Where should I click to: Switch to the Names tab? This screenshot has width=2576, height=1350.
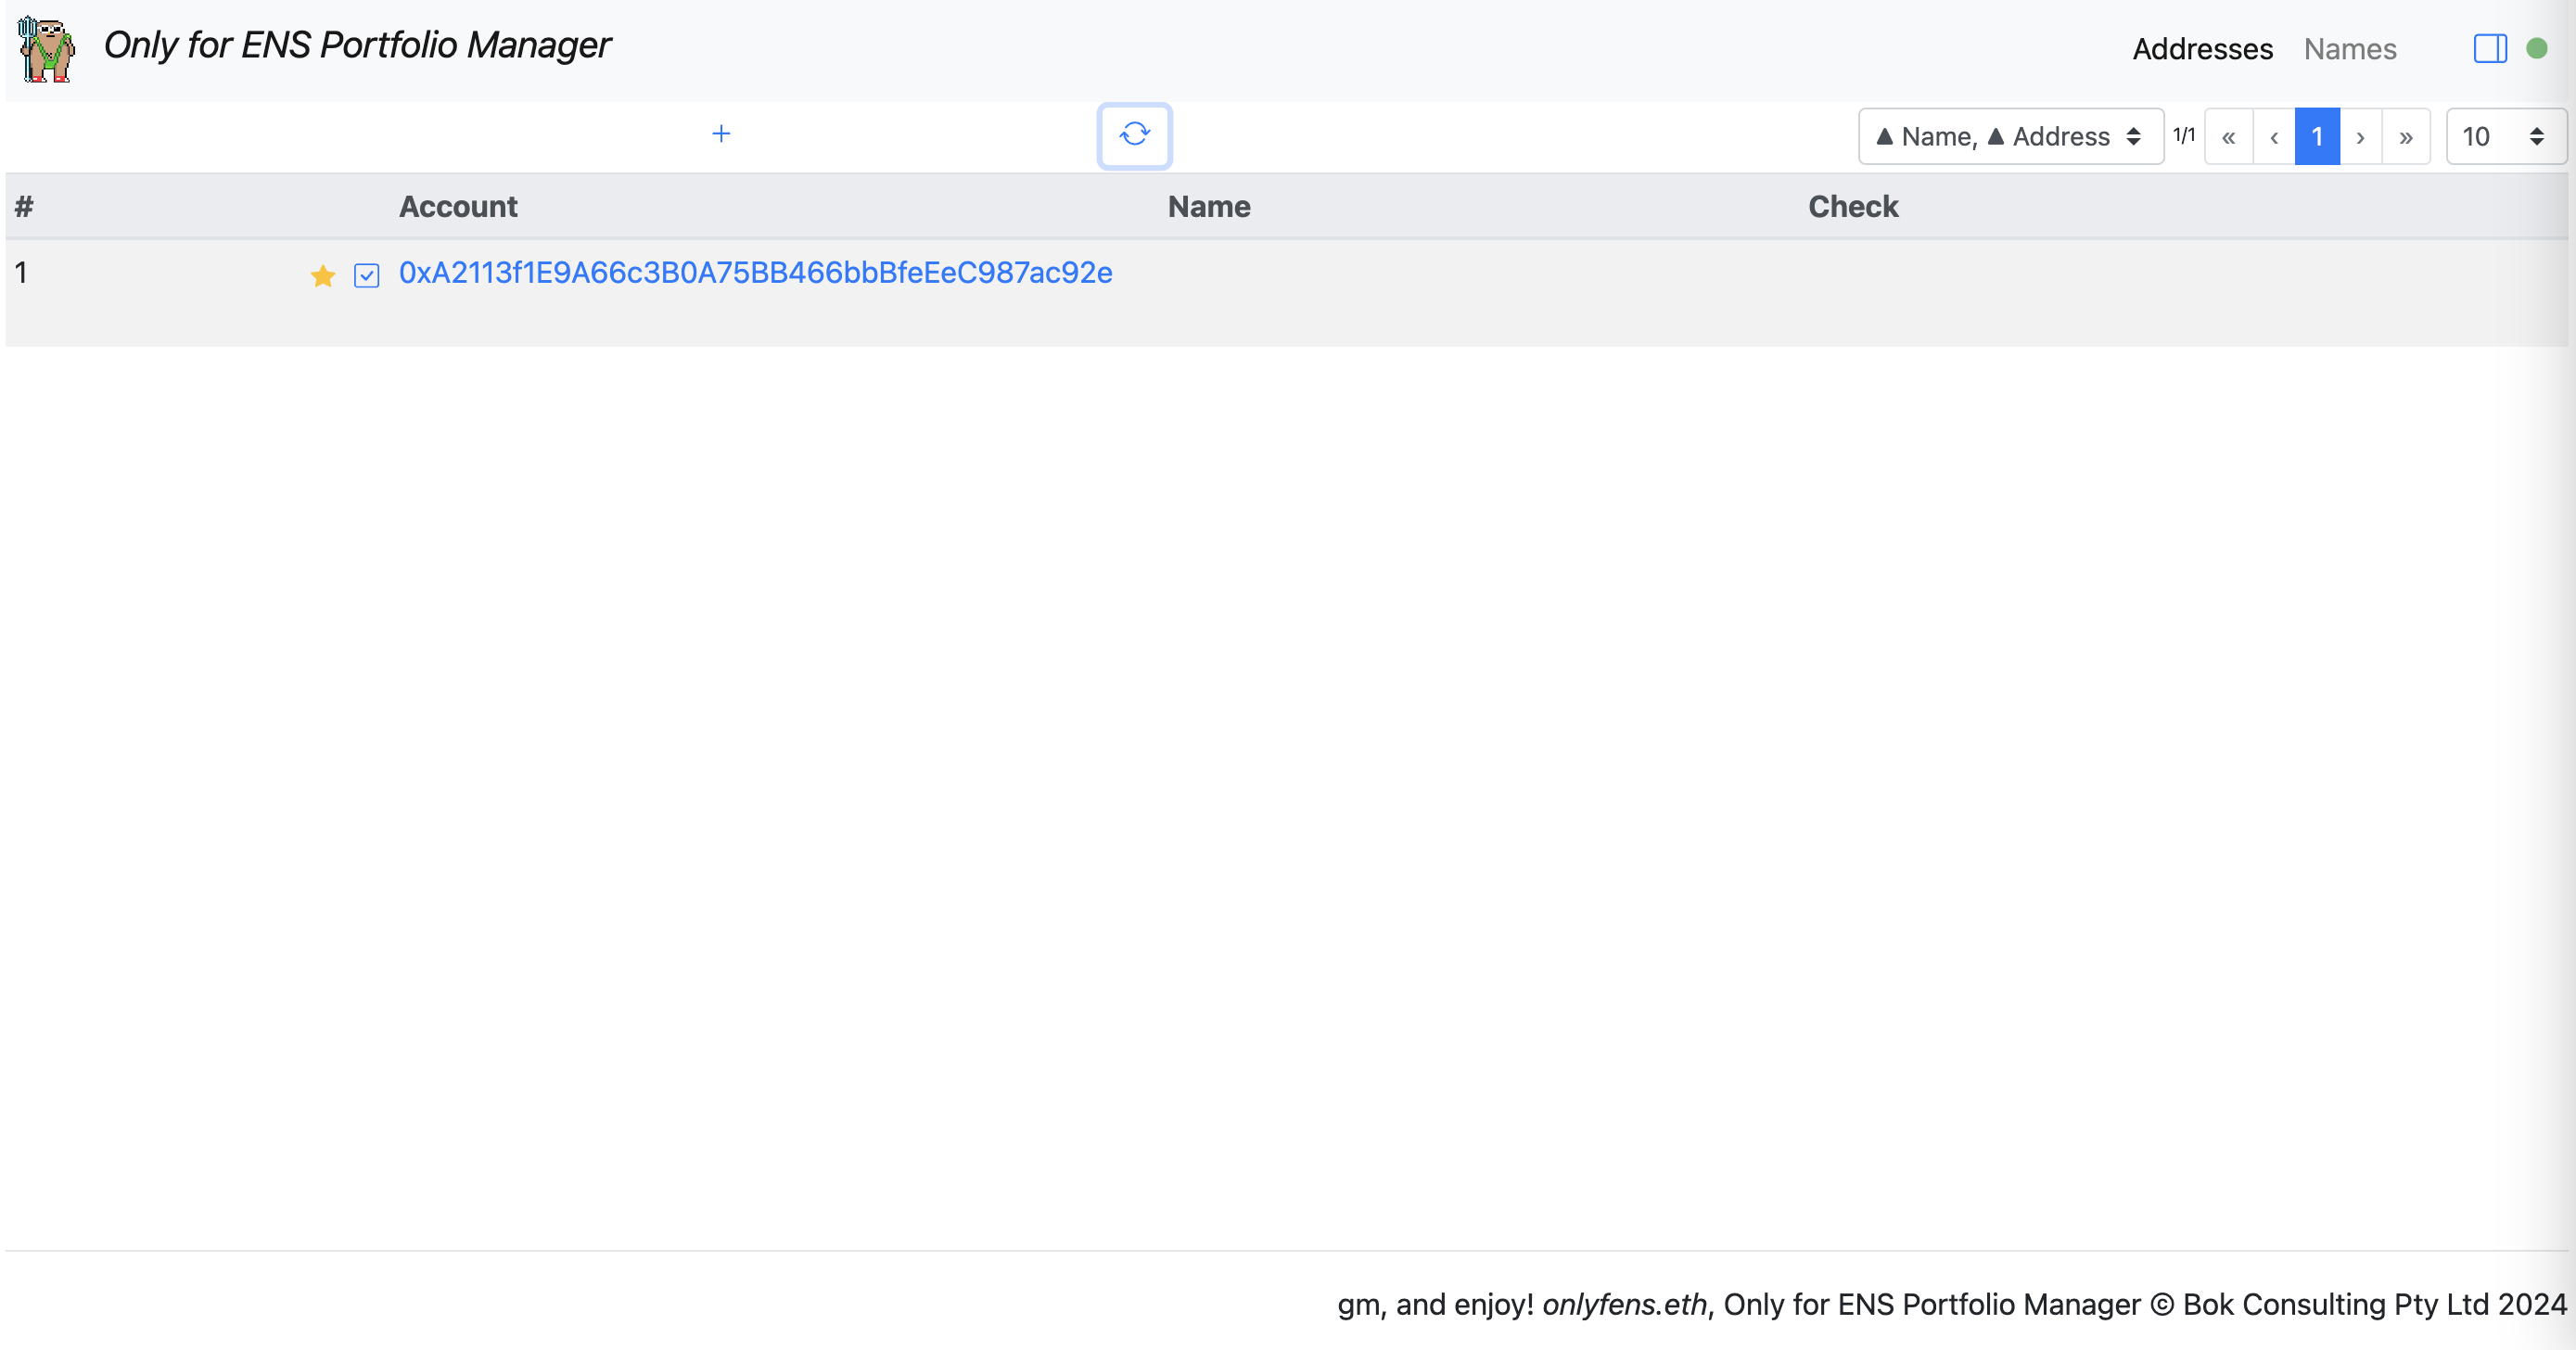(2349, 49)
